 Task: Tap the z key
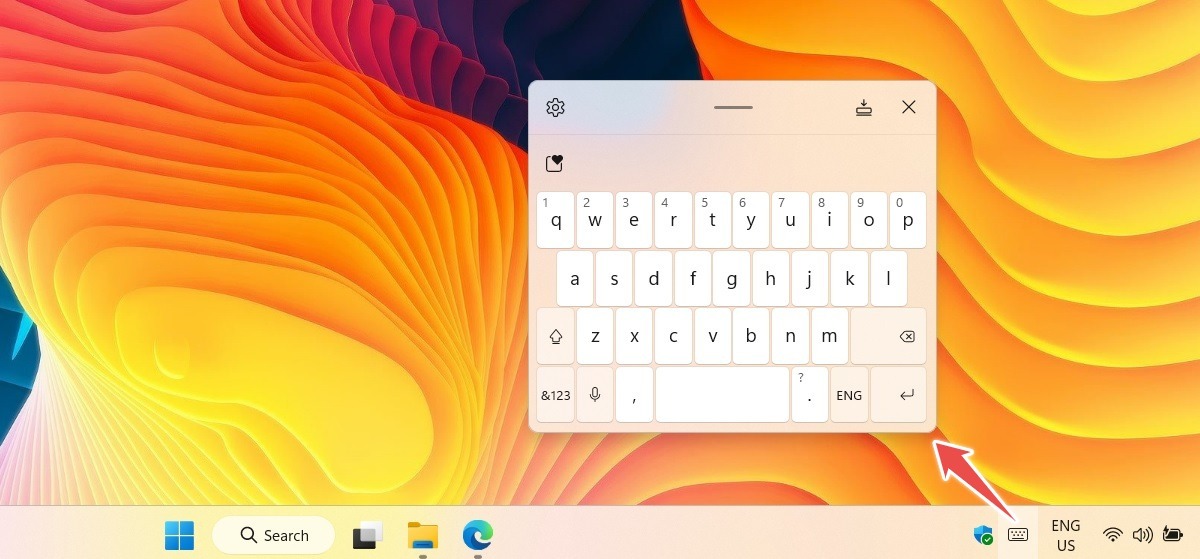595,336
